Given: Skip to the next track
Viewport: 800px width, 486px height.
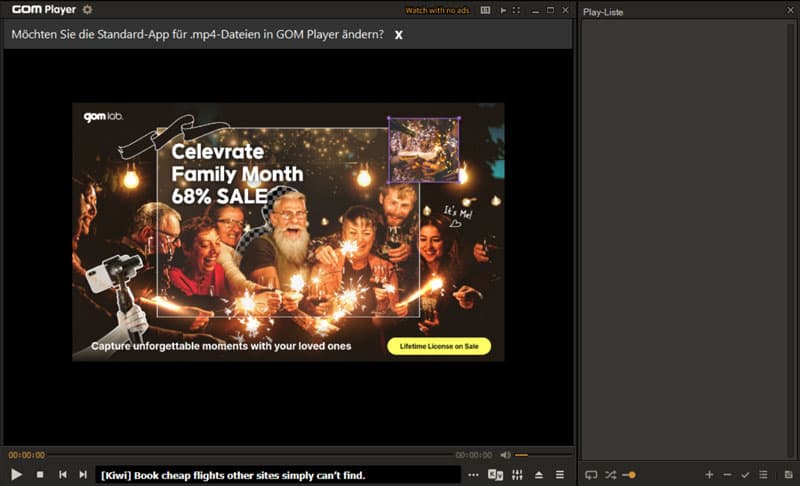Looking at the screenshot, I should [83, 475].
